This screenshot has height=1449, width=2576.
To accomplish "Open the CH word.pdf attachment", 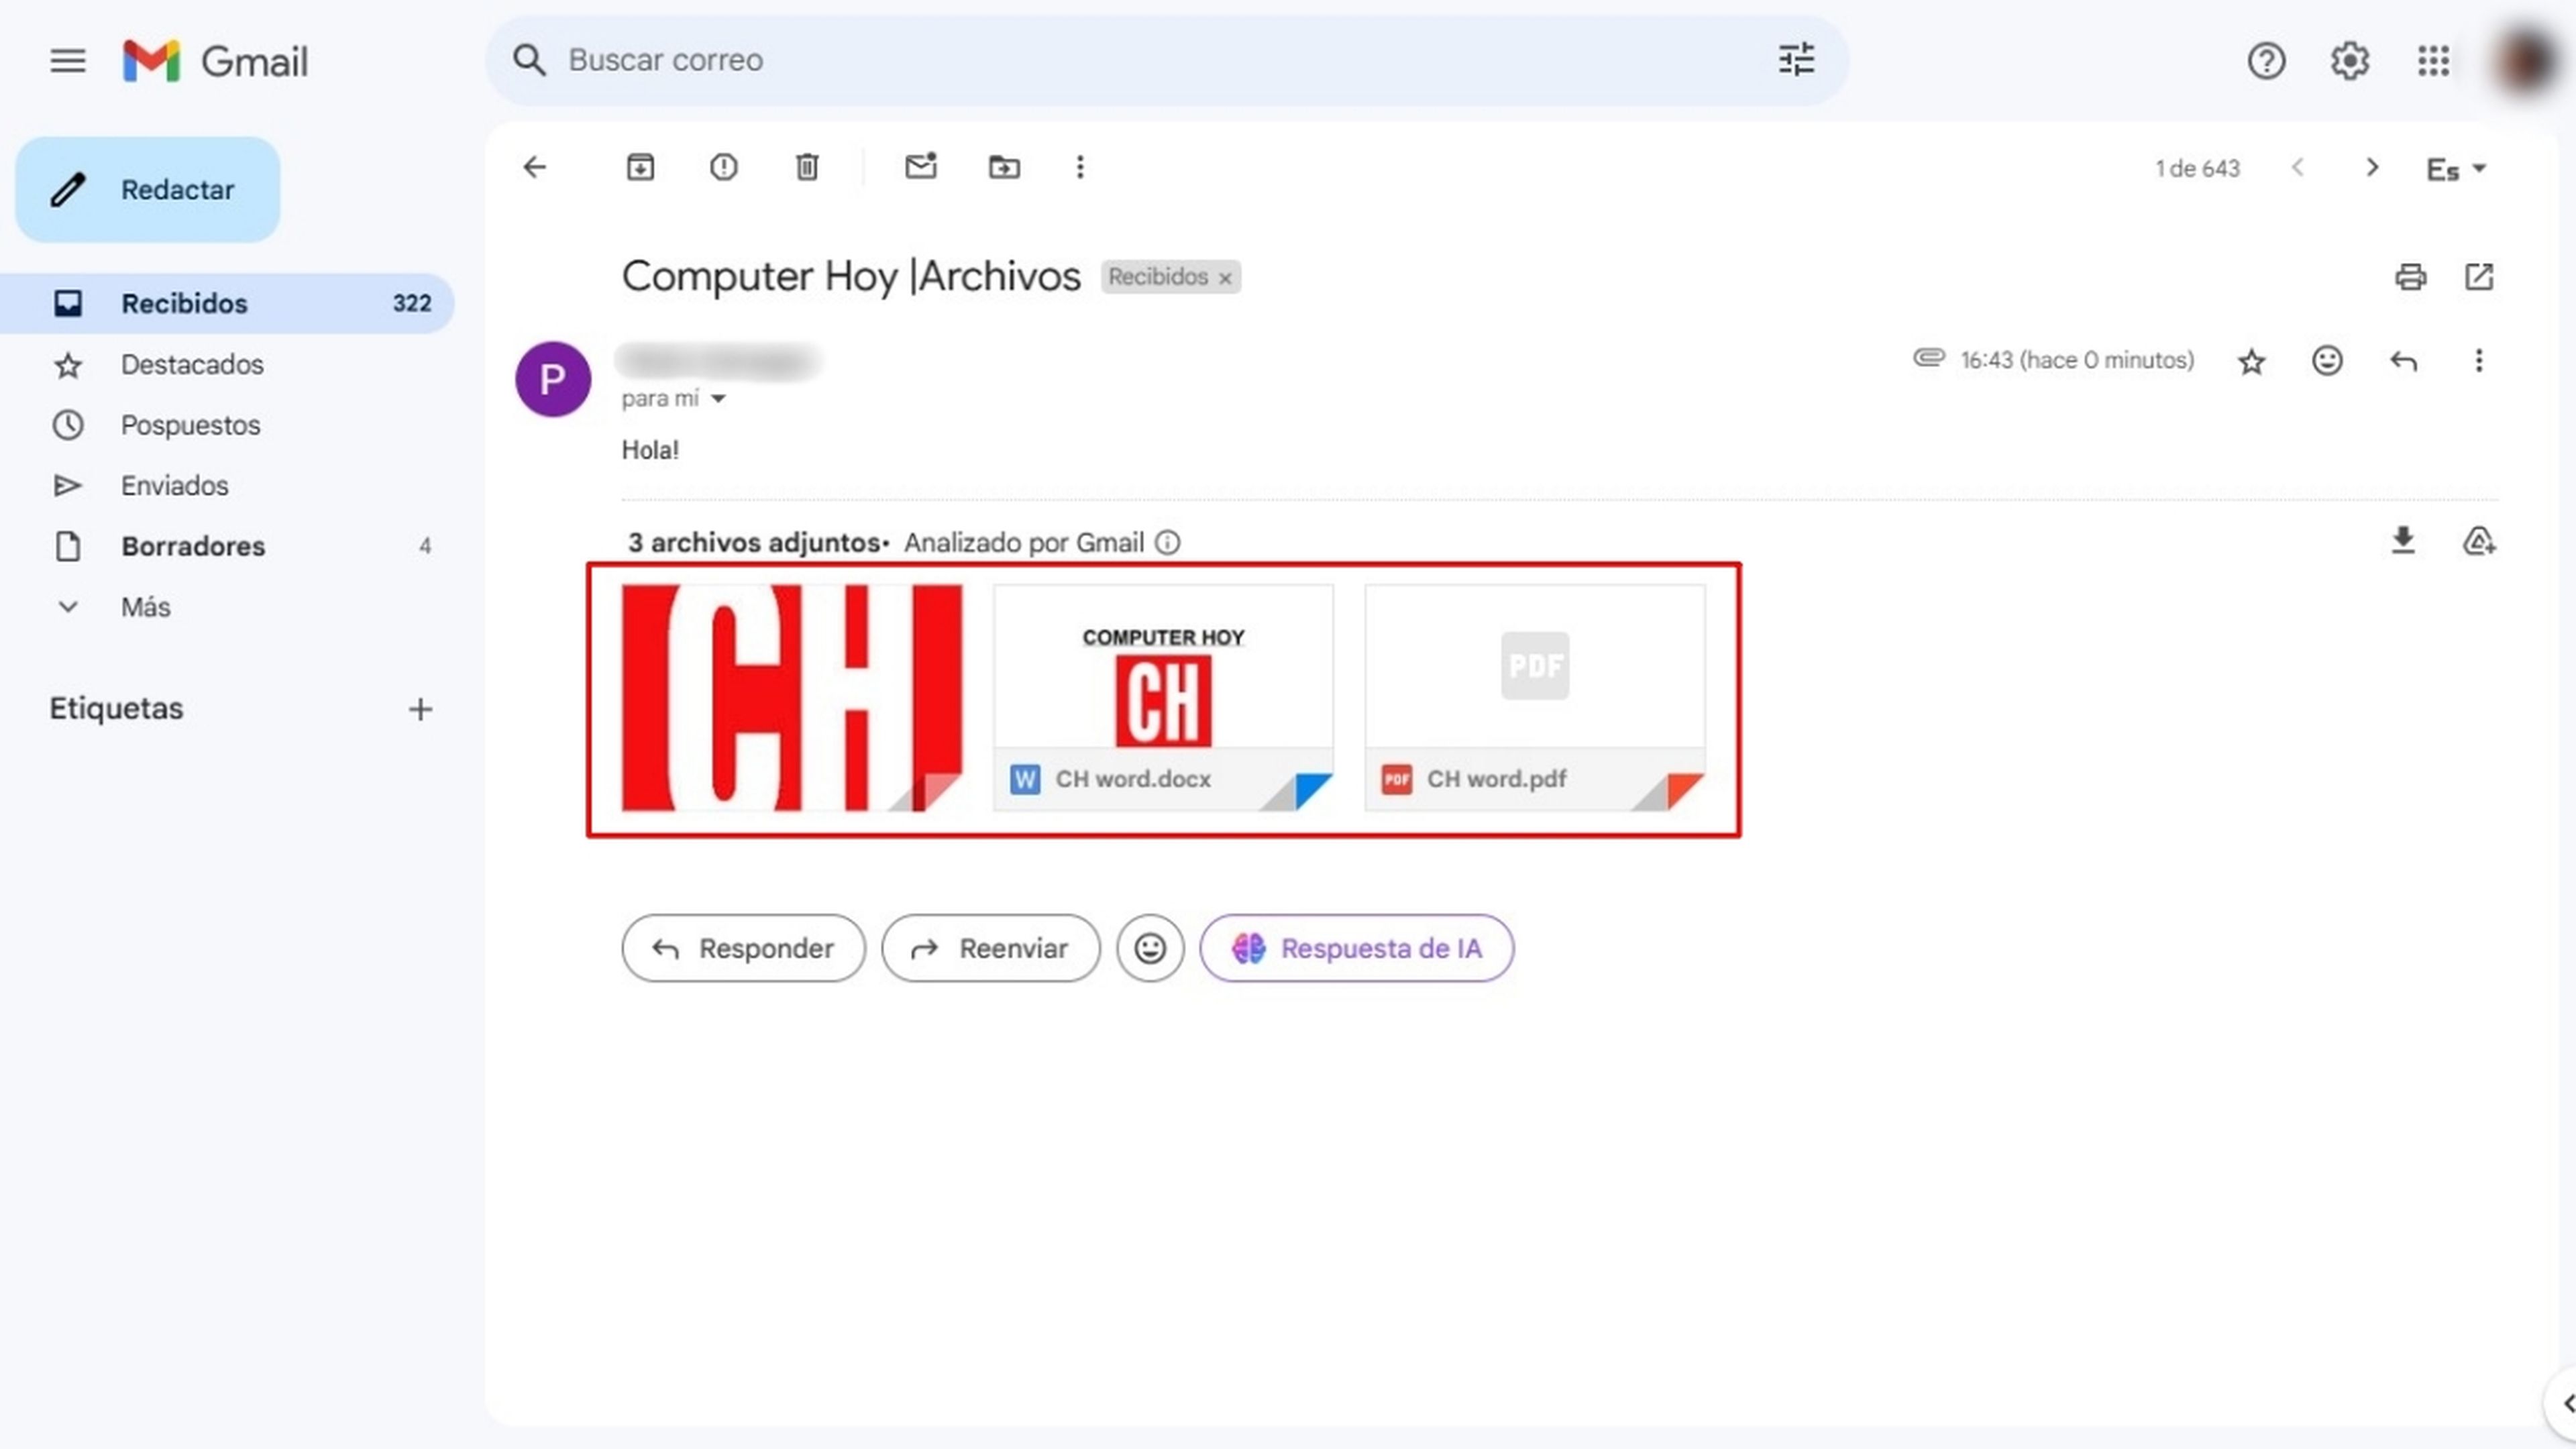I will [x=1535, y=697].
